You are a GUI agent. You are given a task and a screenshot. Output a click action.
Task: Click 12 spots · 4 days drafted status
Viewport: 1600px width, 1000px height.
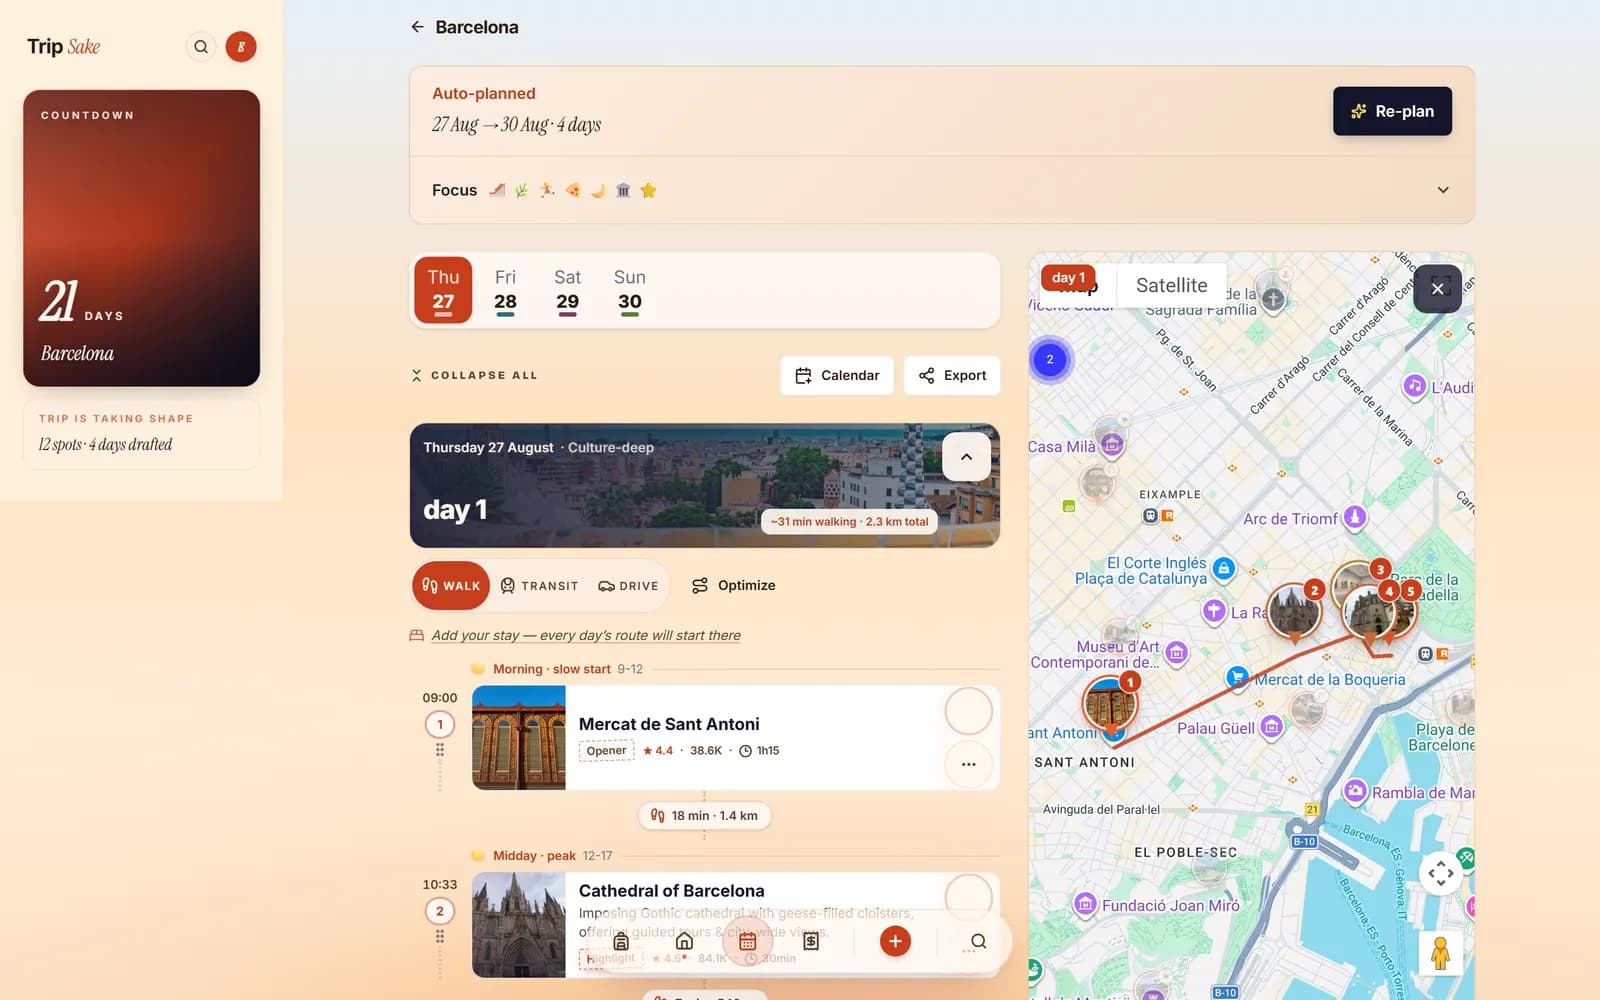tap(105, 445)
